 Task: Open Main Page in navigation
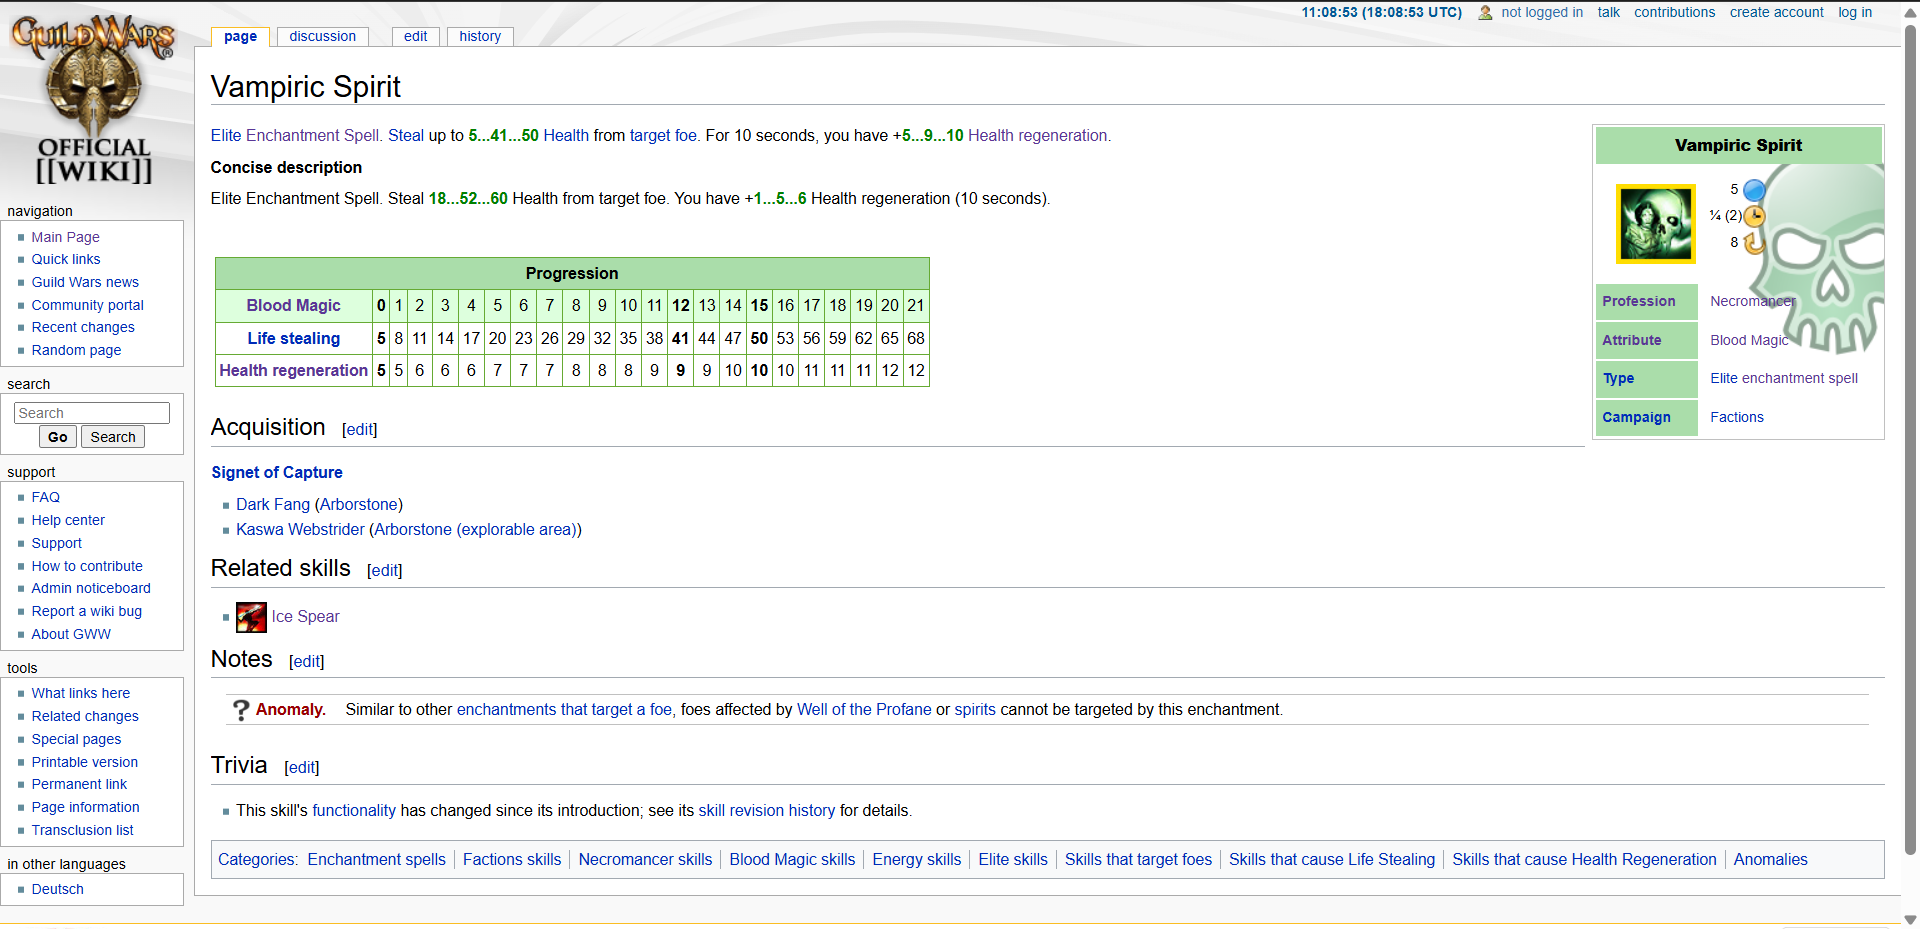click(65, 237)
